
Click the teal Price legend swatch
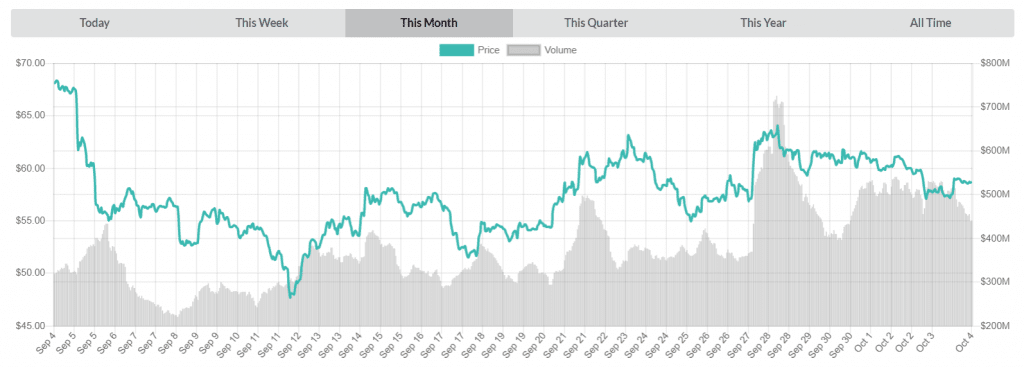click(456, 50)
